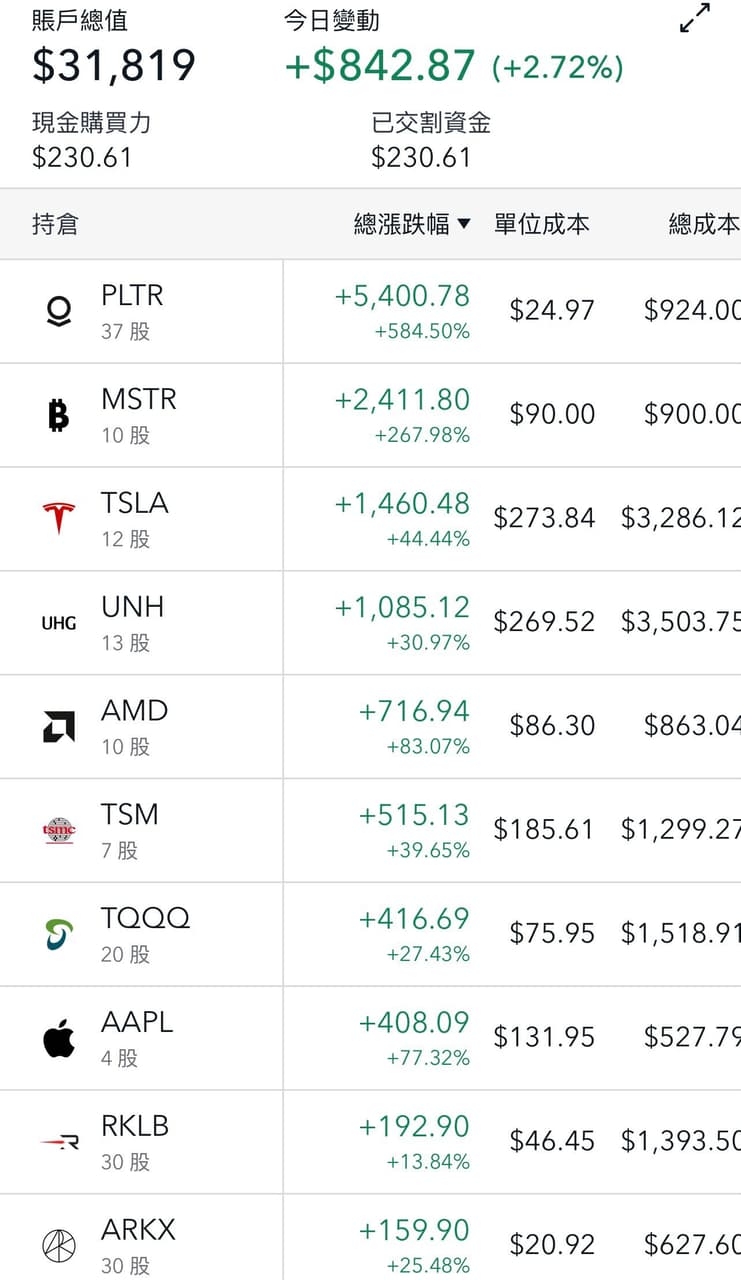This screenshot has height=1280, width=741.
Task: Open TSLA ticker holding details
Action: tap(135, 503)
